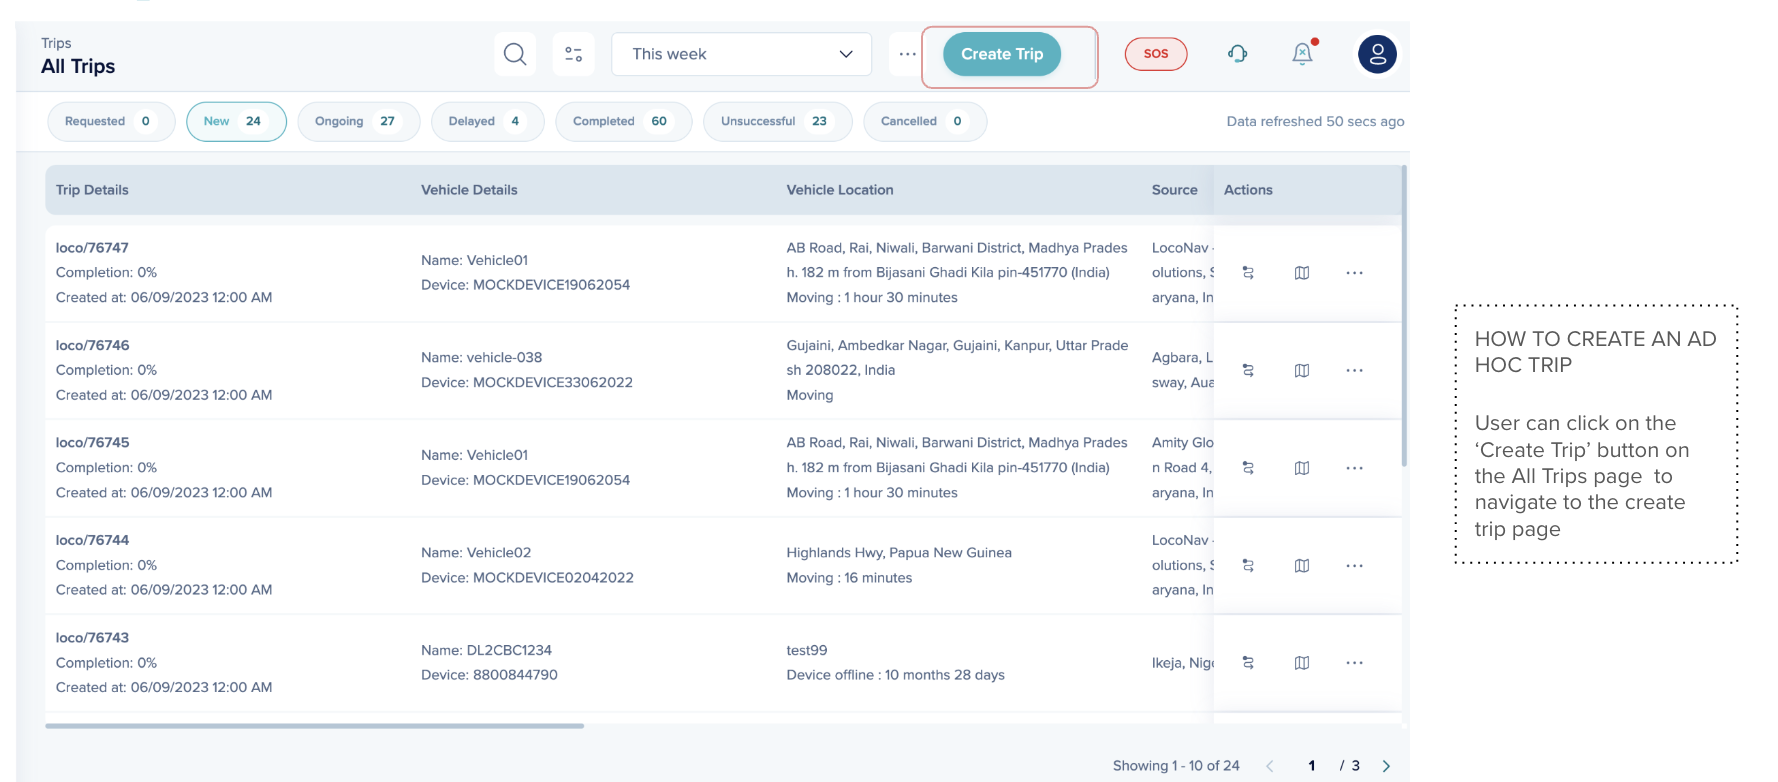The height and width of the screenshot is (782, 1778).
Task: Select the Delayed trips tab
Action: [486, 122]
